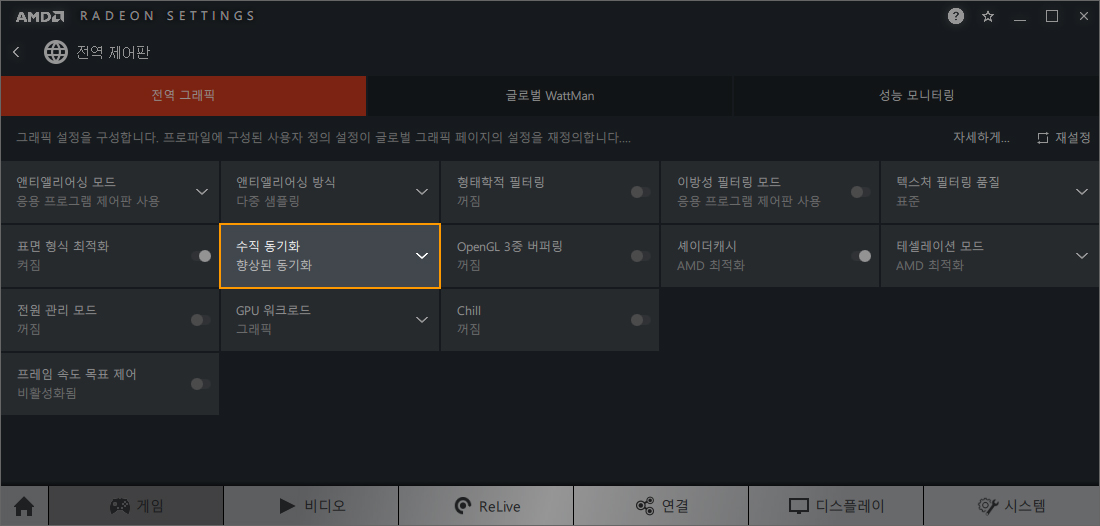Click 응용 프로그램 제어판 사용 under 앤티앨리어싱 모드

[x=88, y=201]
